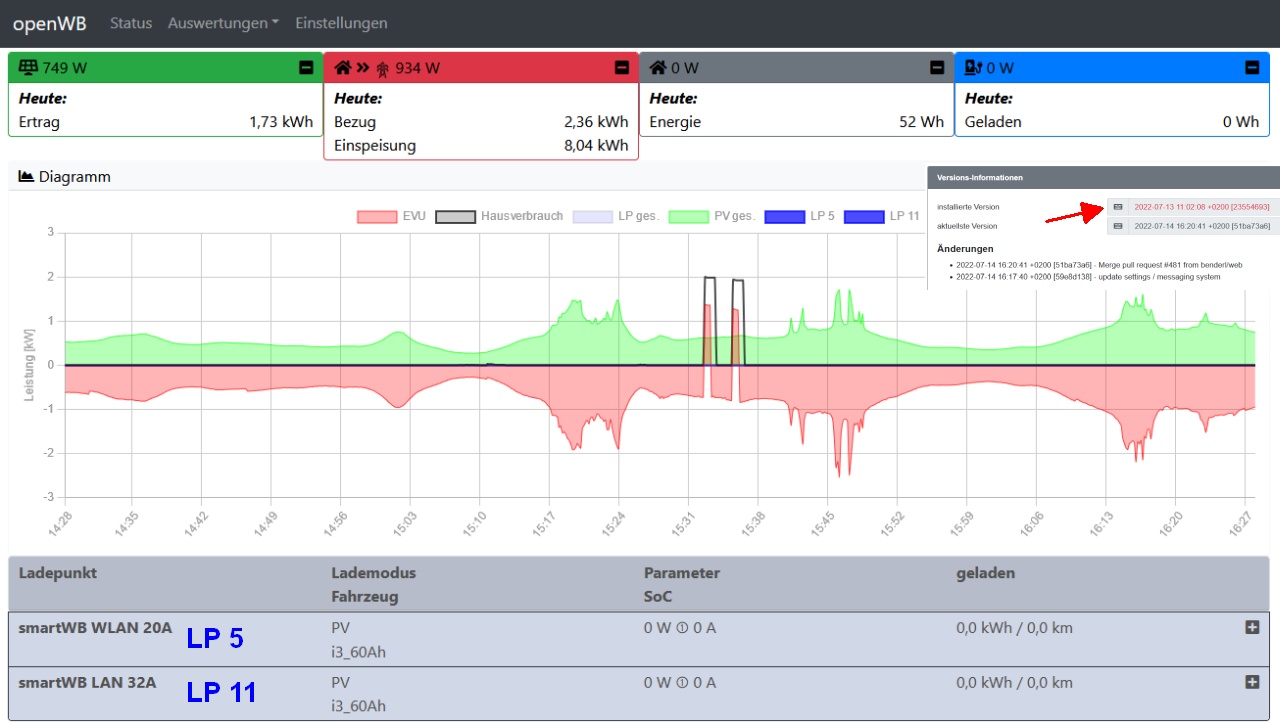Click icon beside aktuellste Version field

(1118, 226)
